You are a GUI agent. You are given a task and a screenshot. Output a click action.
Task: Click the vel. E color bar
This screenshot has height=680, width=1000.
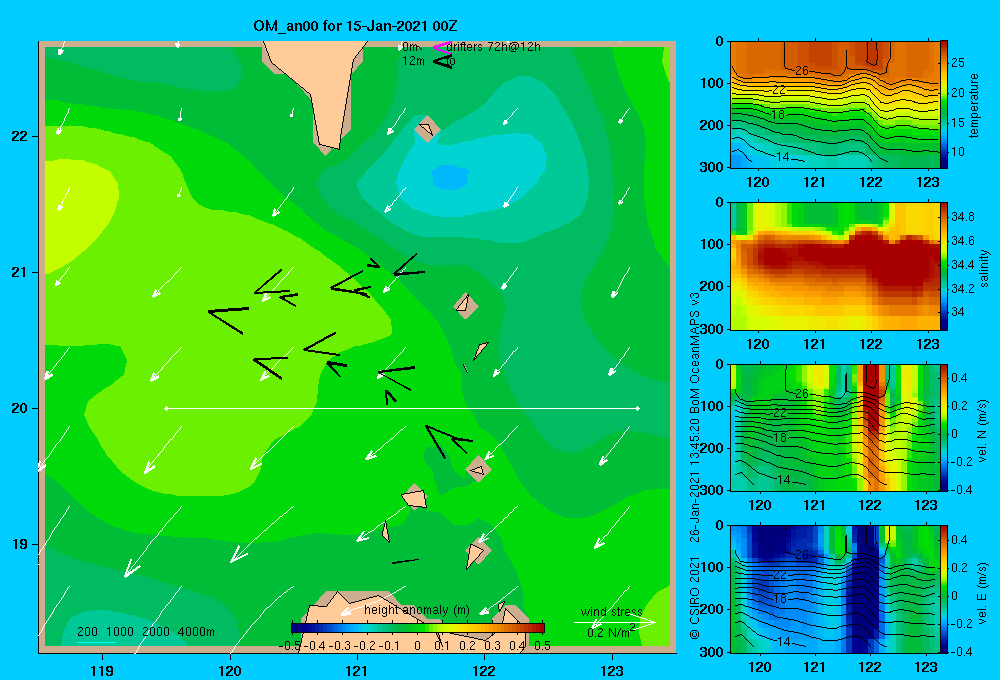click(944, 589)
